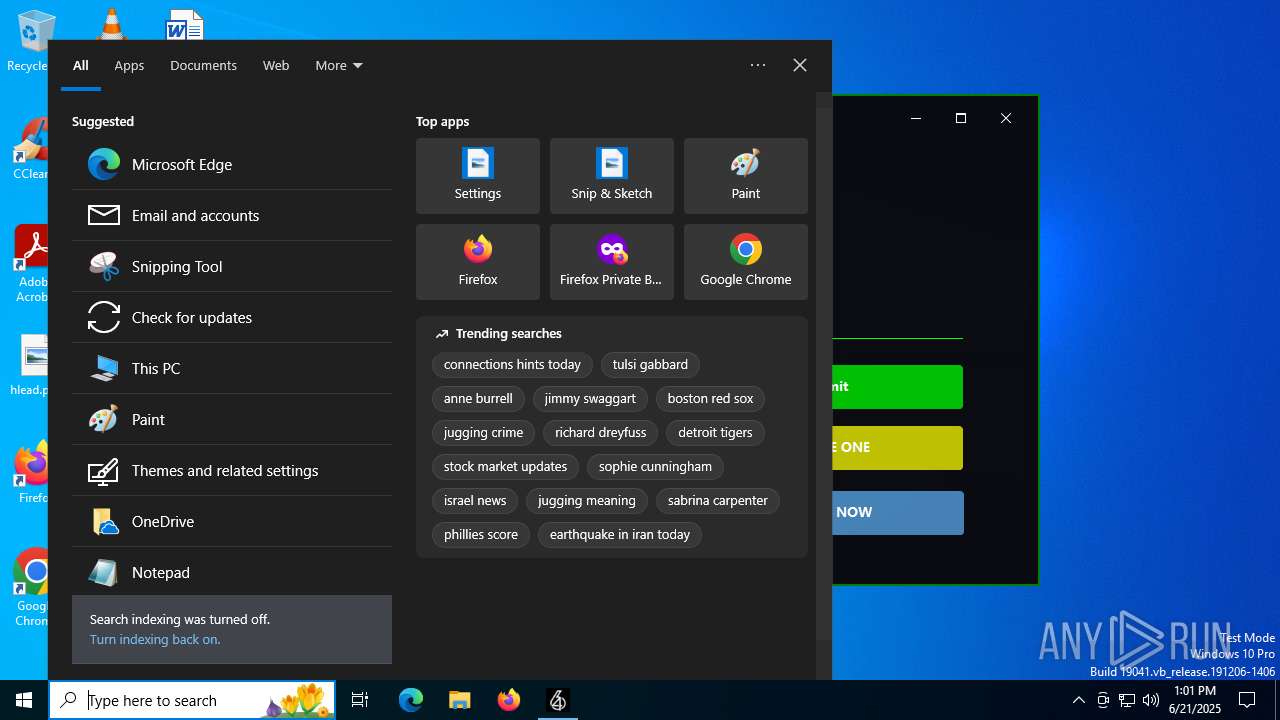Search trending 'jugging crime'
Image resolution: width=1280 pixels, height=720 pixels.
point(483,433)
